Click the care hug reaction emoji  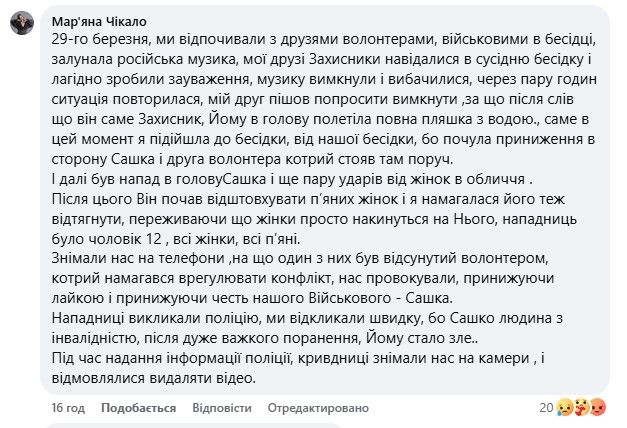tap(583, 408)
